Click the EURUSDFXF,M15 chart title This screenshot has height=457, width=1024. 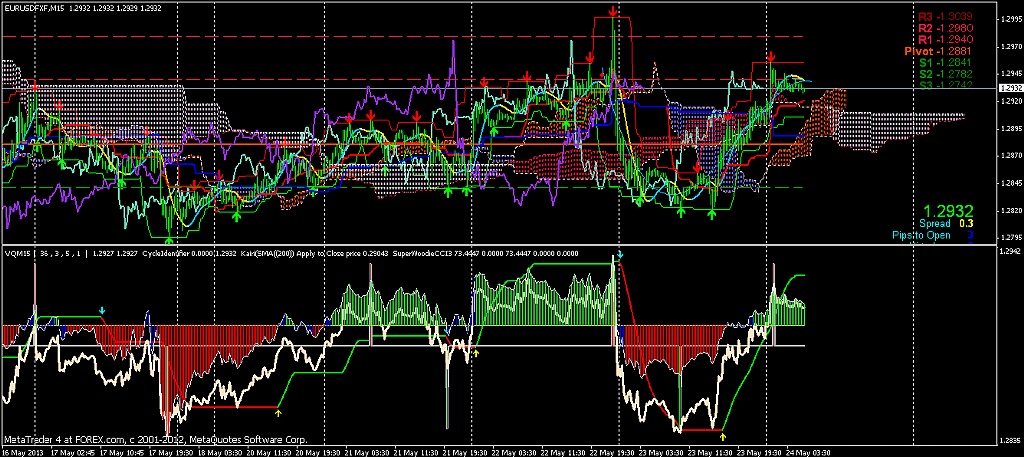(x=36, y=7)
